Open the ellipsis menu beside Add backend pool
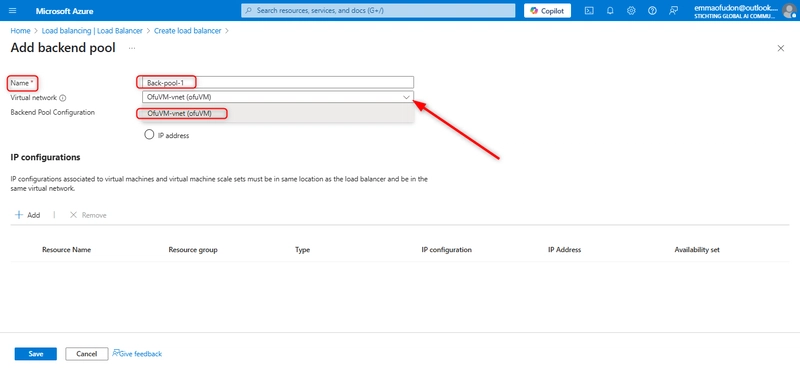 pyautogui.click(x=132, y=48)
